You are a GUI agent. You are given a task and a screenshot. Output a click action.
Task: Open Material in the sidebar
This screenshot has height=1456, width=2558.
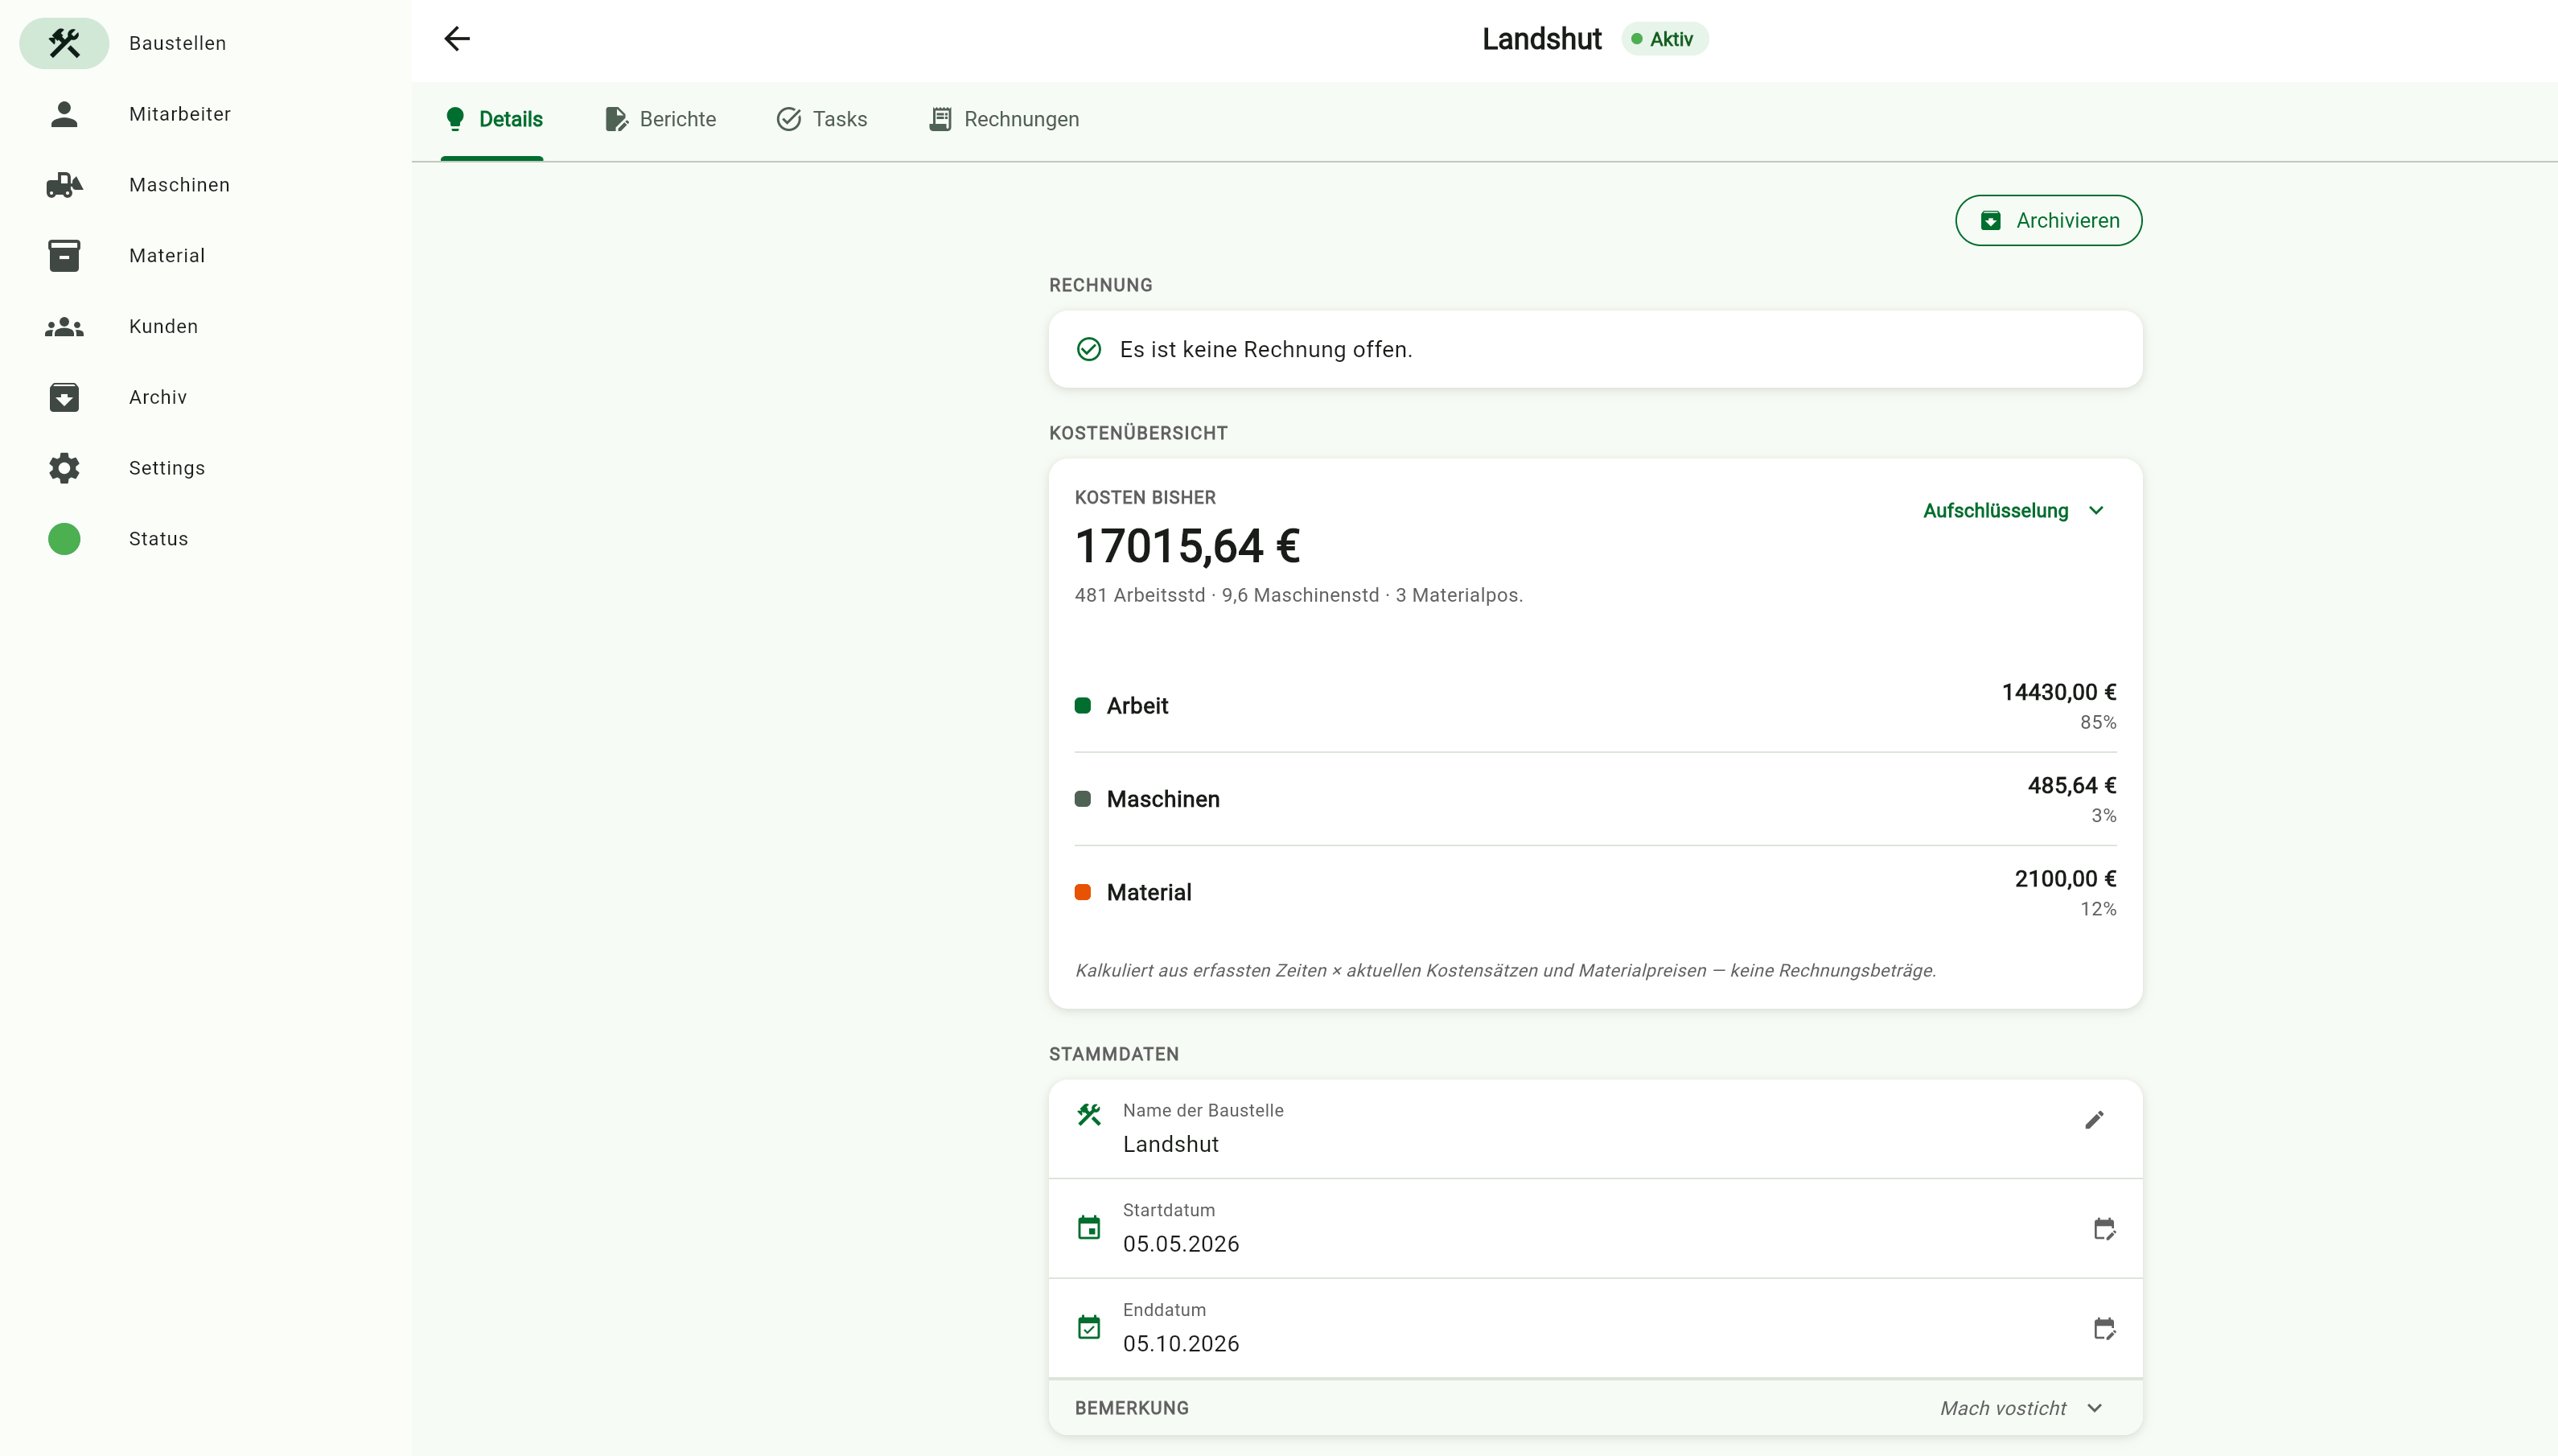tap(167, 256)
